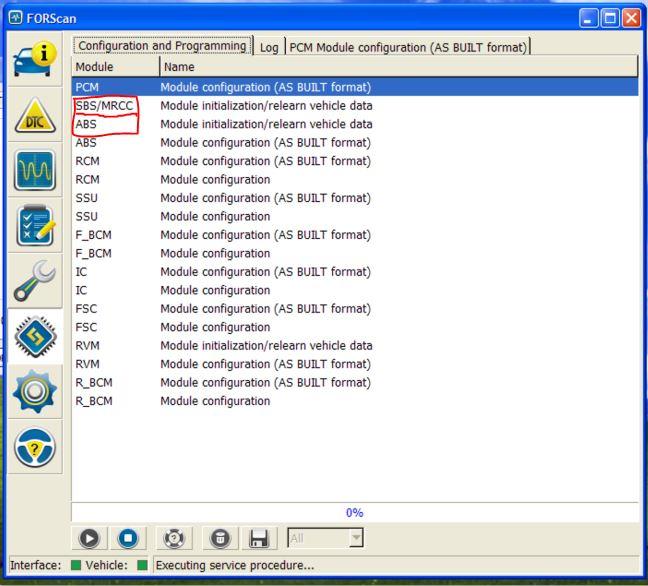This screenshot has height=586, width=648.
Task: Click the Play run procedure button
Action: [x=89, y=538]
